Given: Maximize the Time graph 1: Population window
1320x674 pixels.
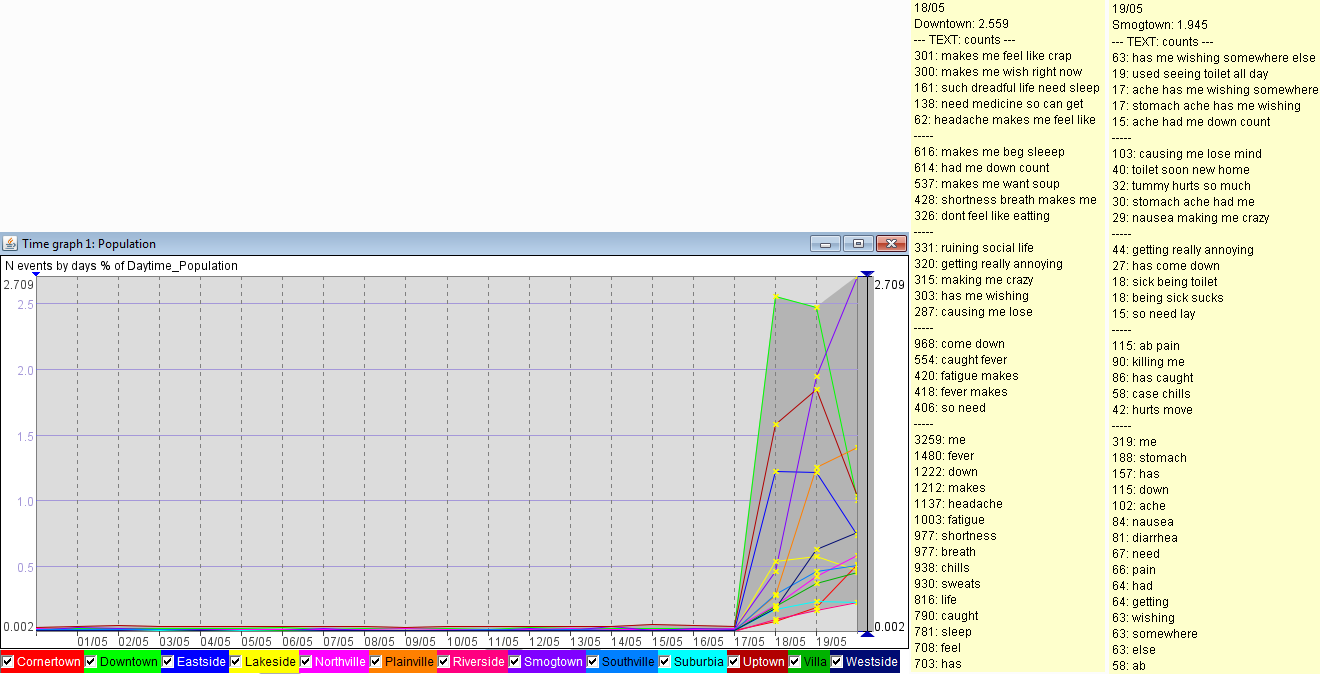Looking at the screenshot, I should 858,243.
